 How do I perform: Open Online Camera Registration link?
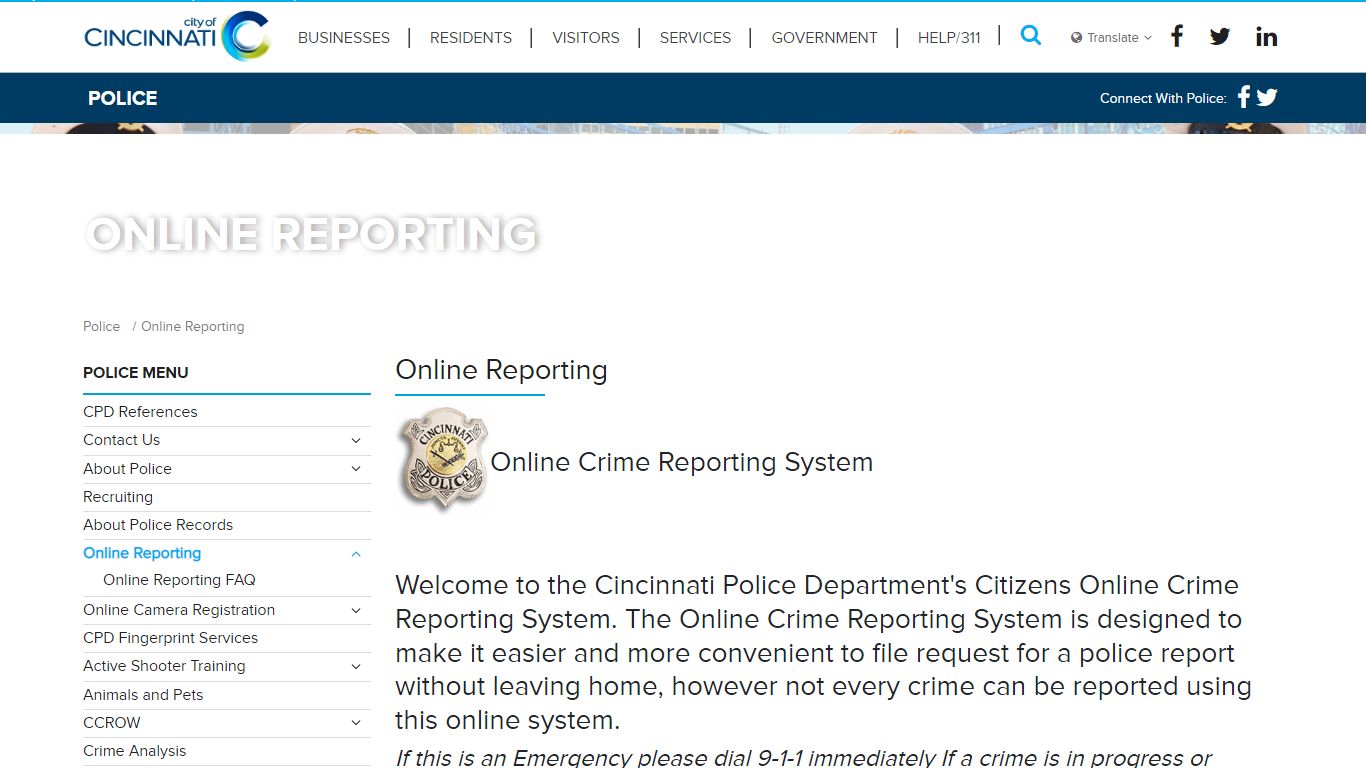pyautogui.click(x=179, y=610)
